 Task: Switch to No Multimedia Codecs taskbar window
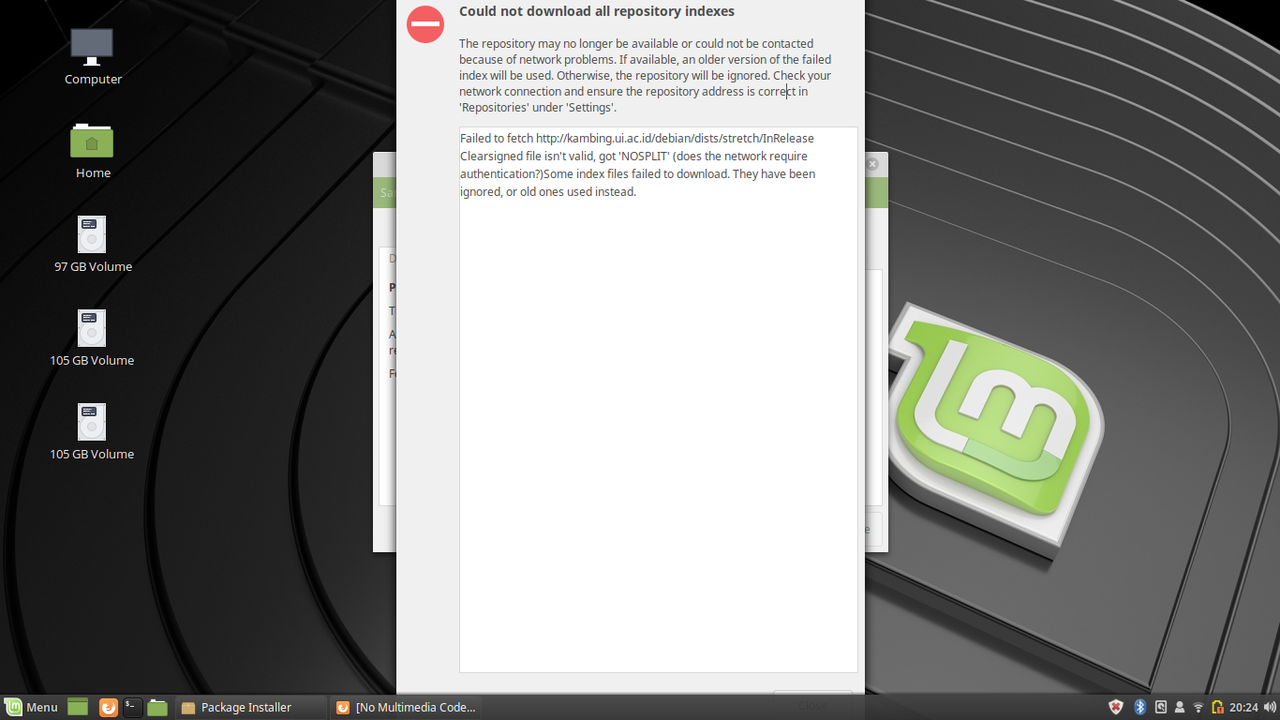[x=406, y=707]
